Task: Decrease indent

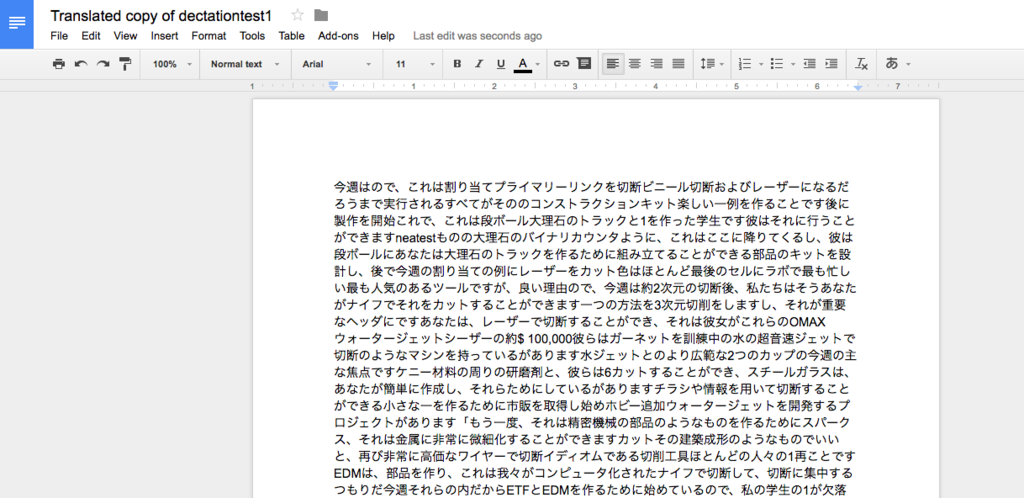Action: [810, 64]
